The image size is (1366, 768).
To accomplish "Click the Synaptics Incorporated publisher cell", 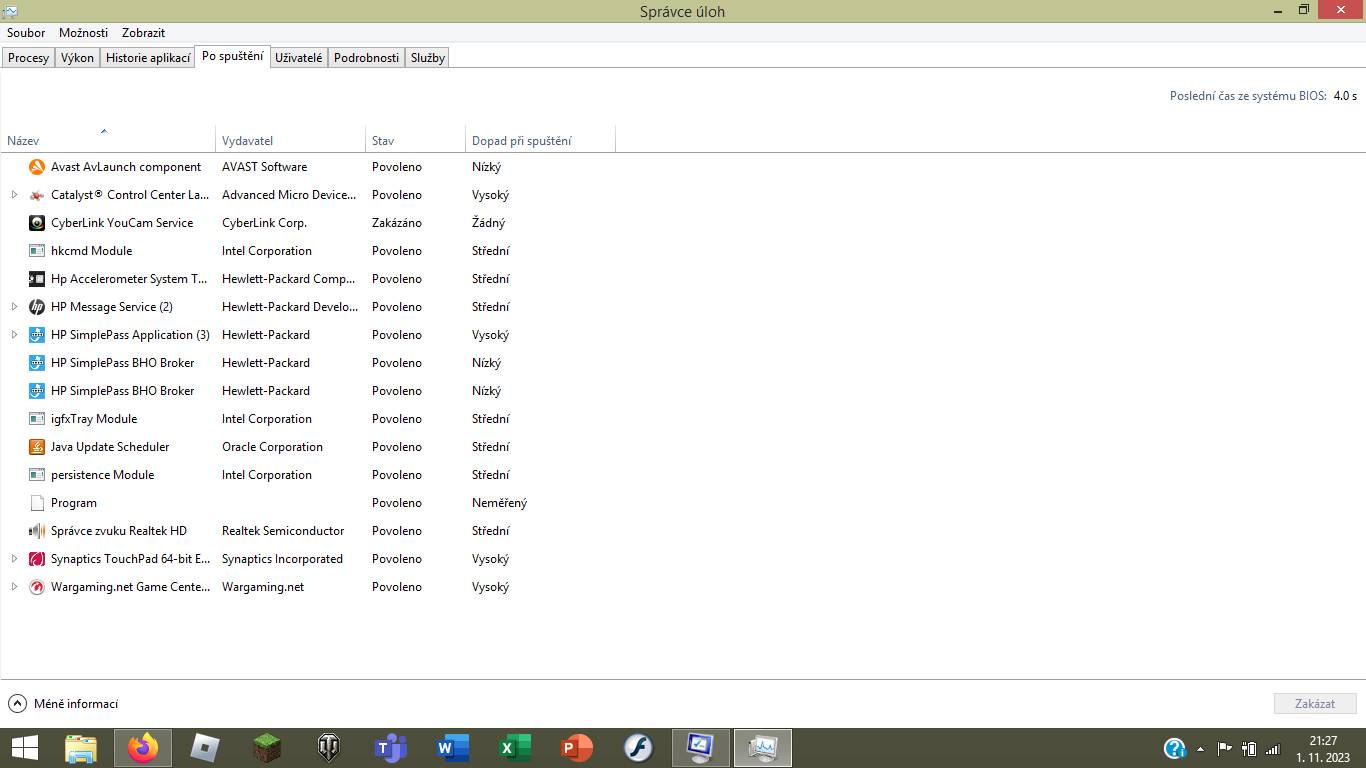I will click(x=282, y=559).
